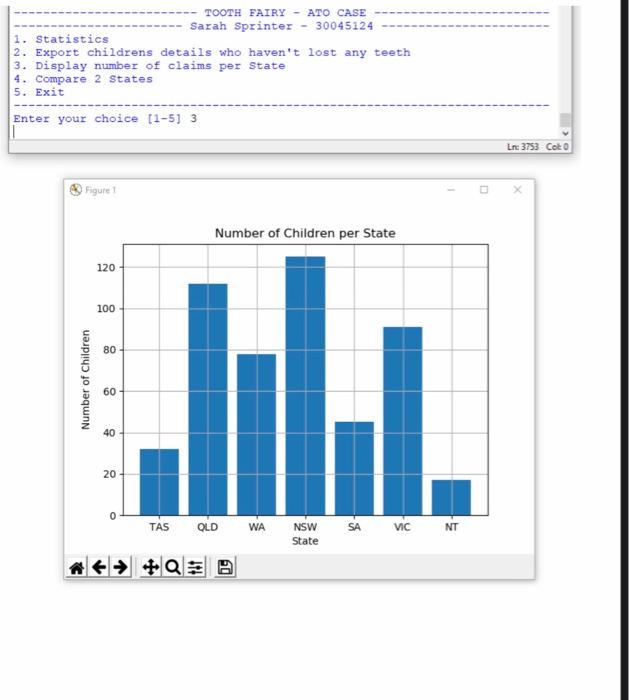629x700 pixels.
Task: Click the y-axis tick label 120
Action: (x=106, y=268)
